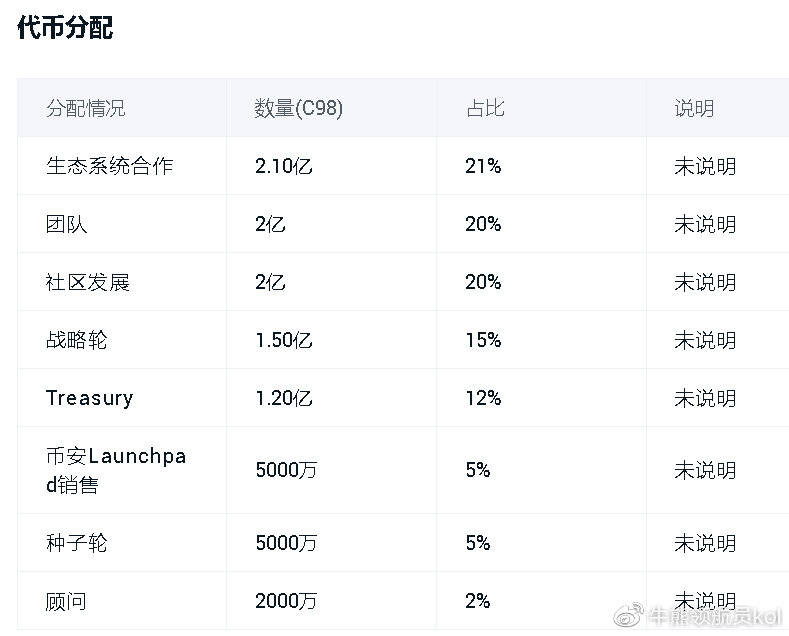Screen dimensions: 789x636
Task: Click the 代币分配 heading
Action: (x=65, y=27)
